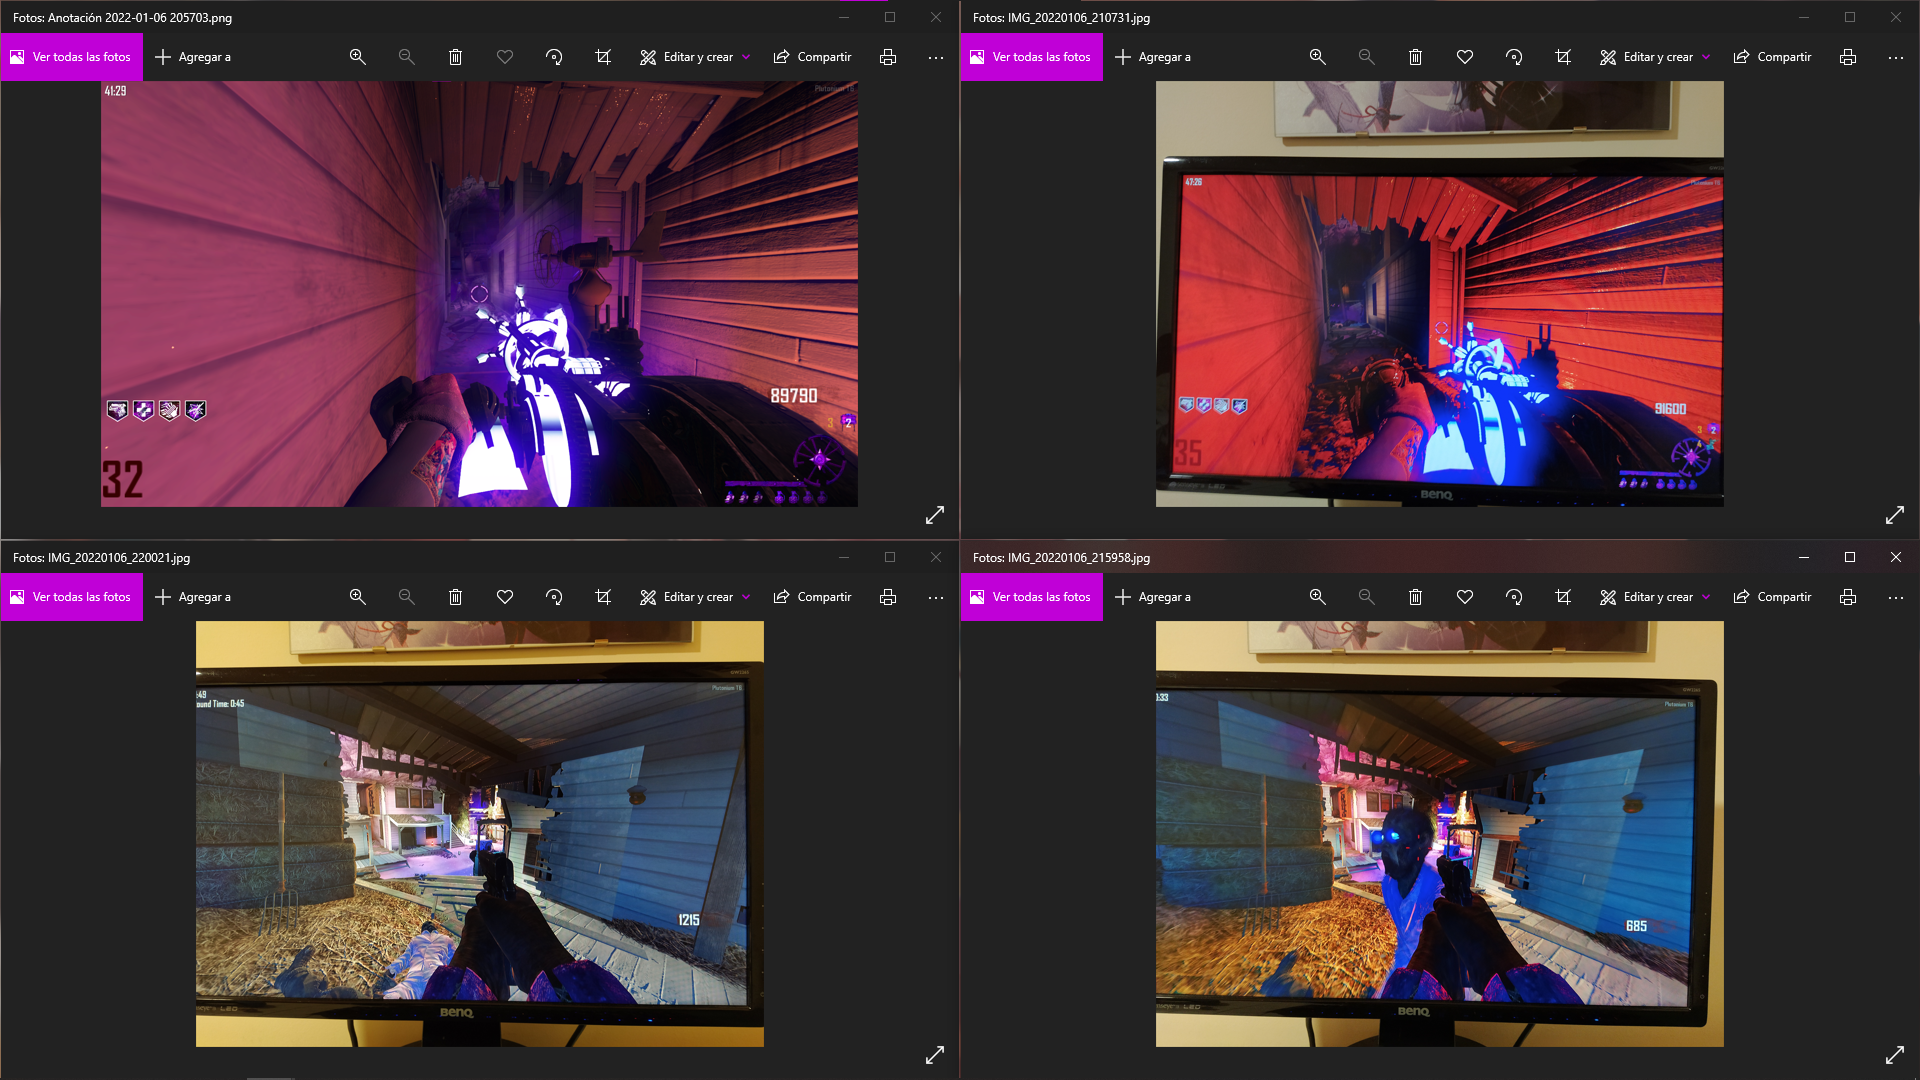1920x1080 pixels.
Task: Open more options in IMG_20220106_220021 window
Action: 936,597
